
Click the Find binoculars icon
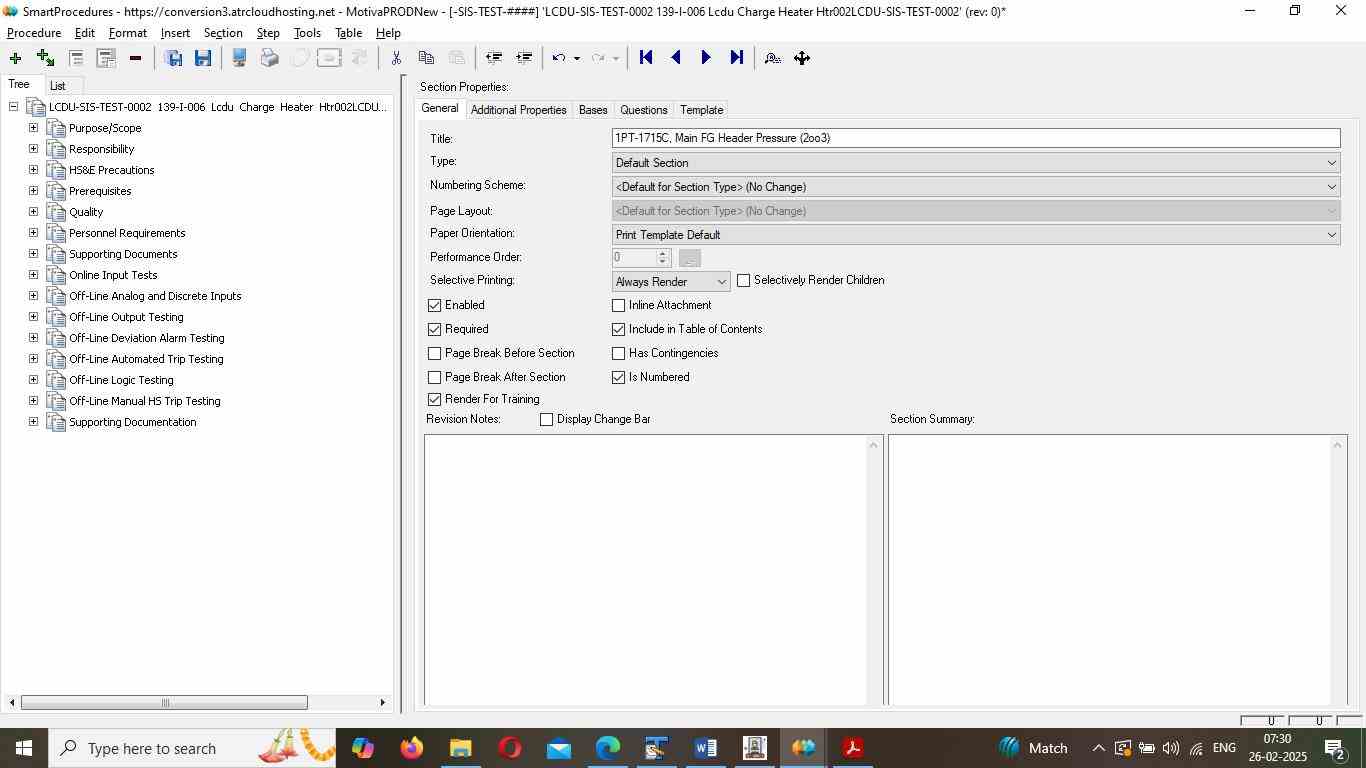coord(772,58)
